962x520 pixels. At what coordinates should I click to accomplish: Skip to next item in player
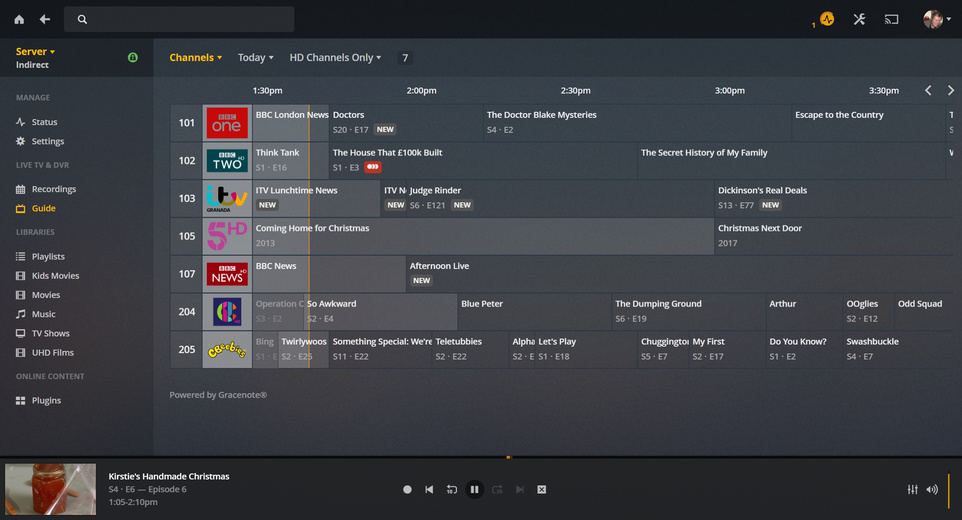coord(520,489)
